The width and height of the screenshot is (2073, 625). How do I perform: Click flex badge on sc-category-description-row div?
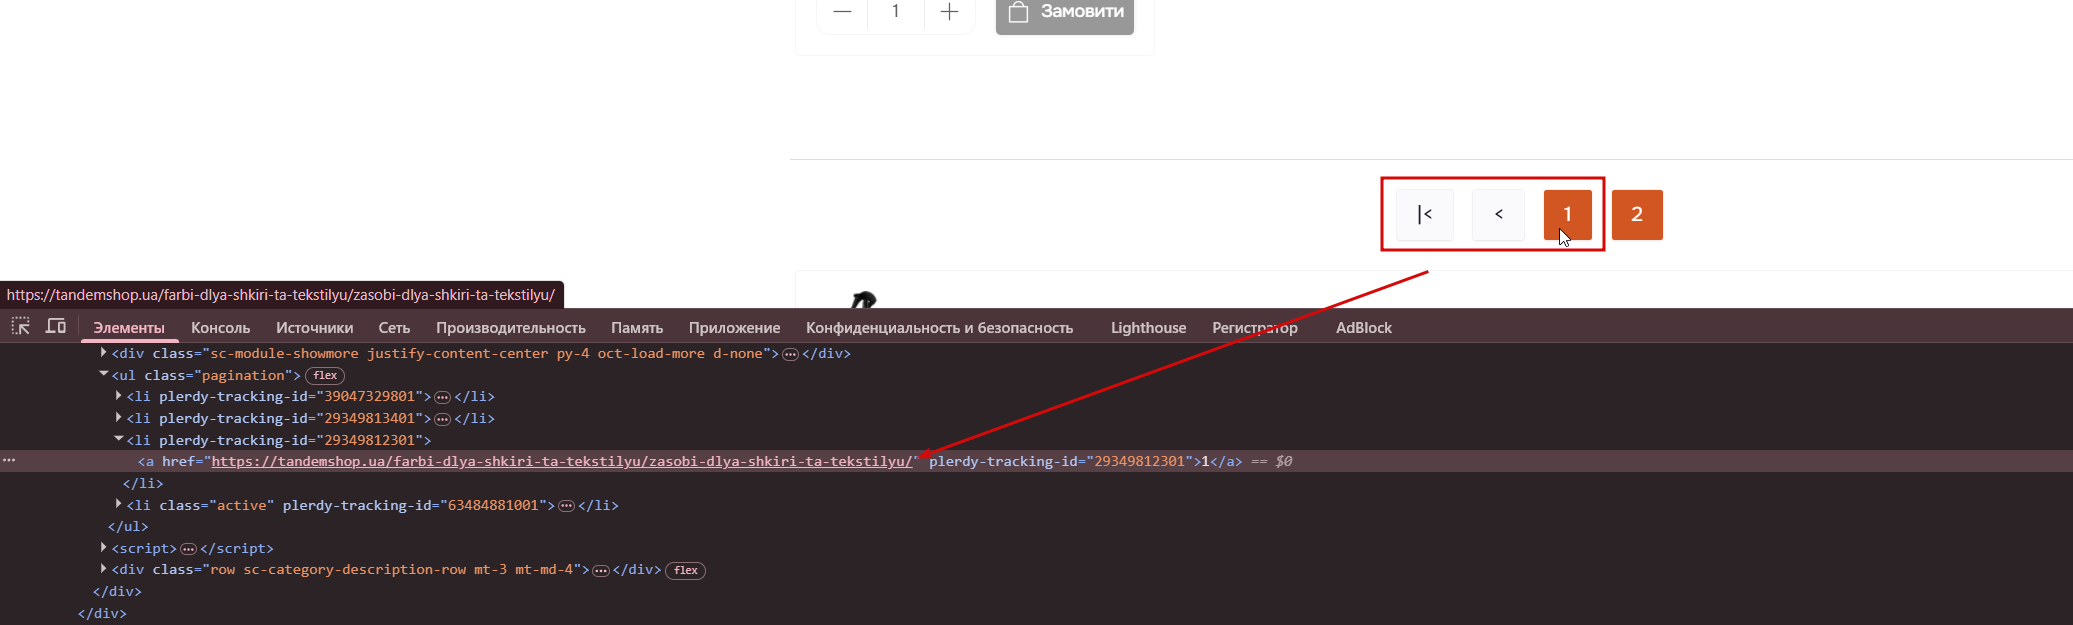686,571
